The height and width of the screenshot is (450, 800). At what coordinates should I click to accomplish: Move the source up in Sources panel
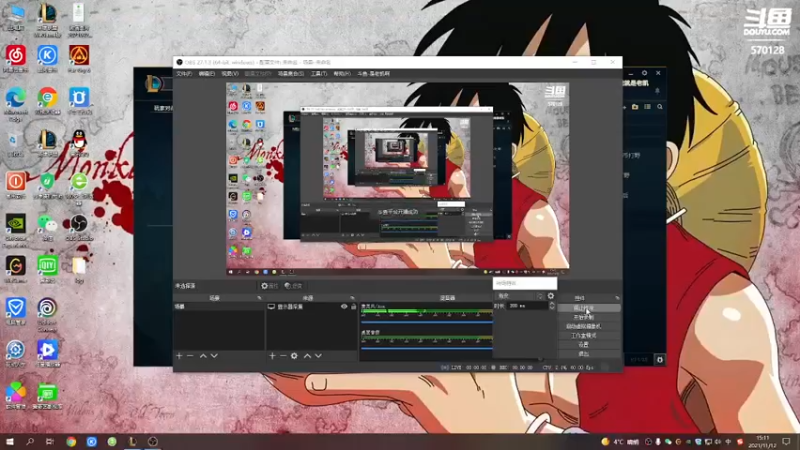[x=307, y=356]
